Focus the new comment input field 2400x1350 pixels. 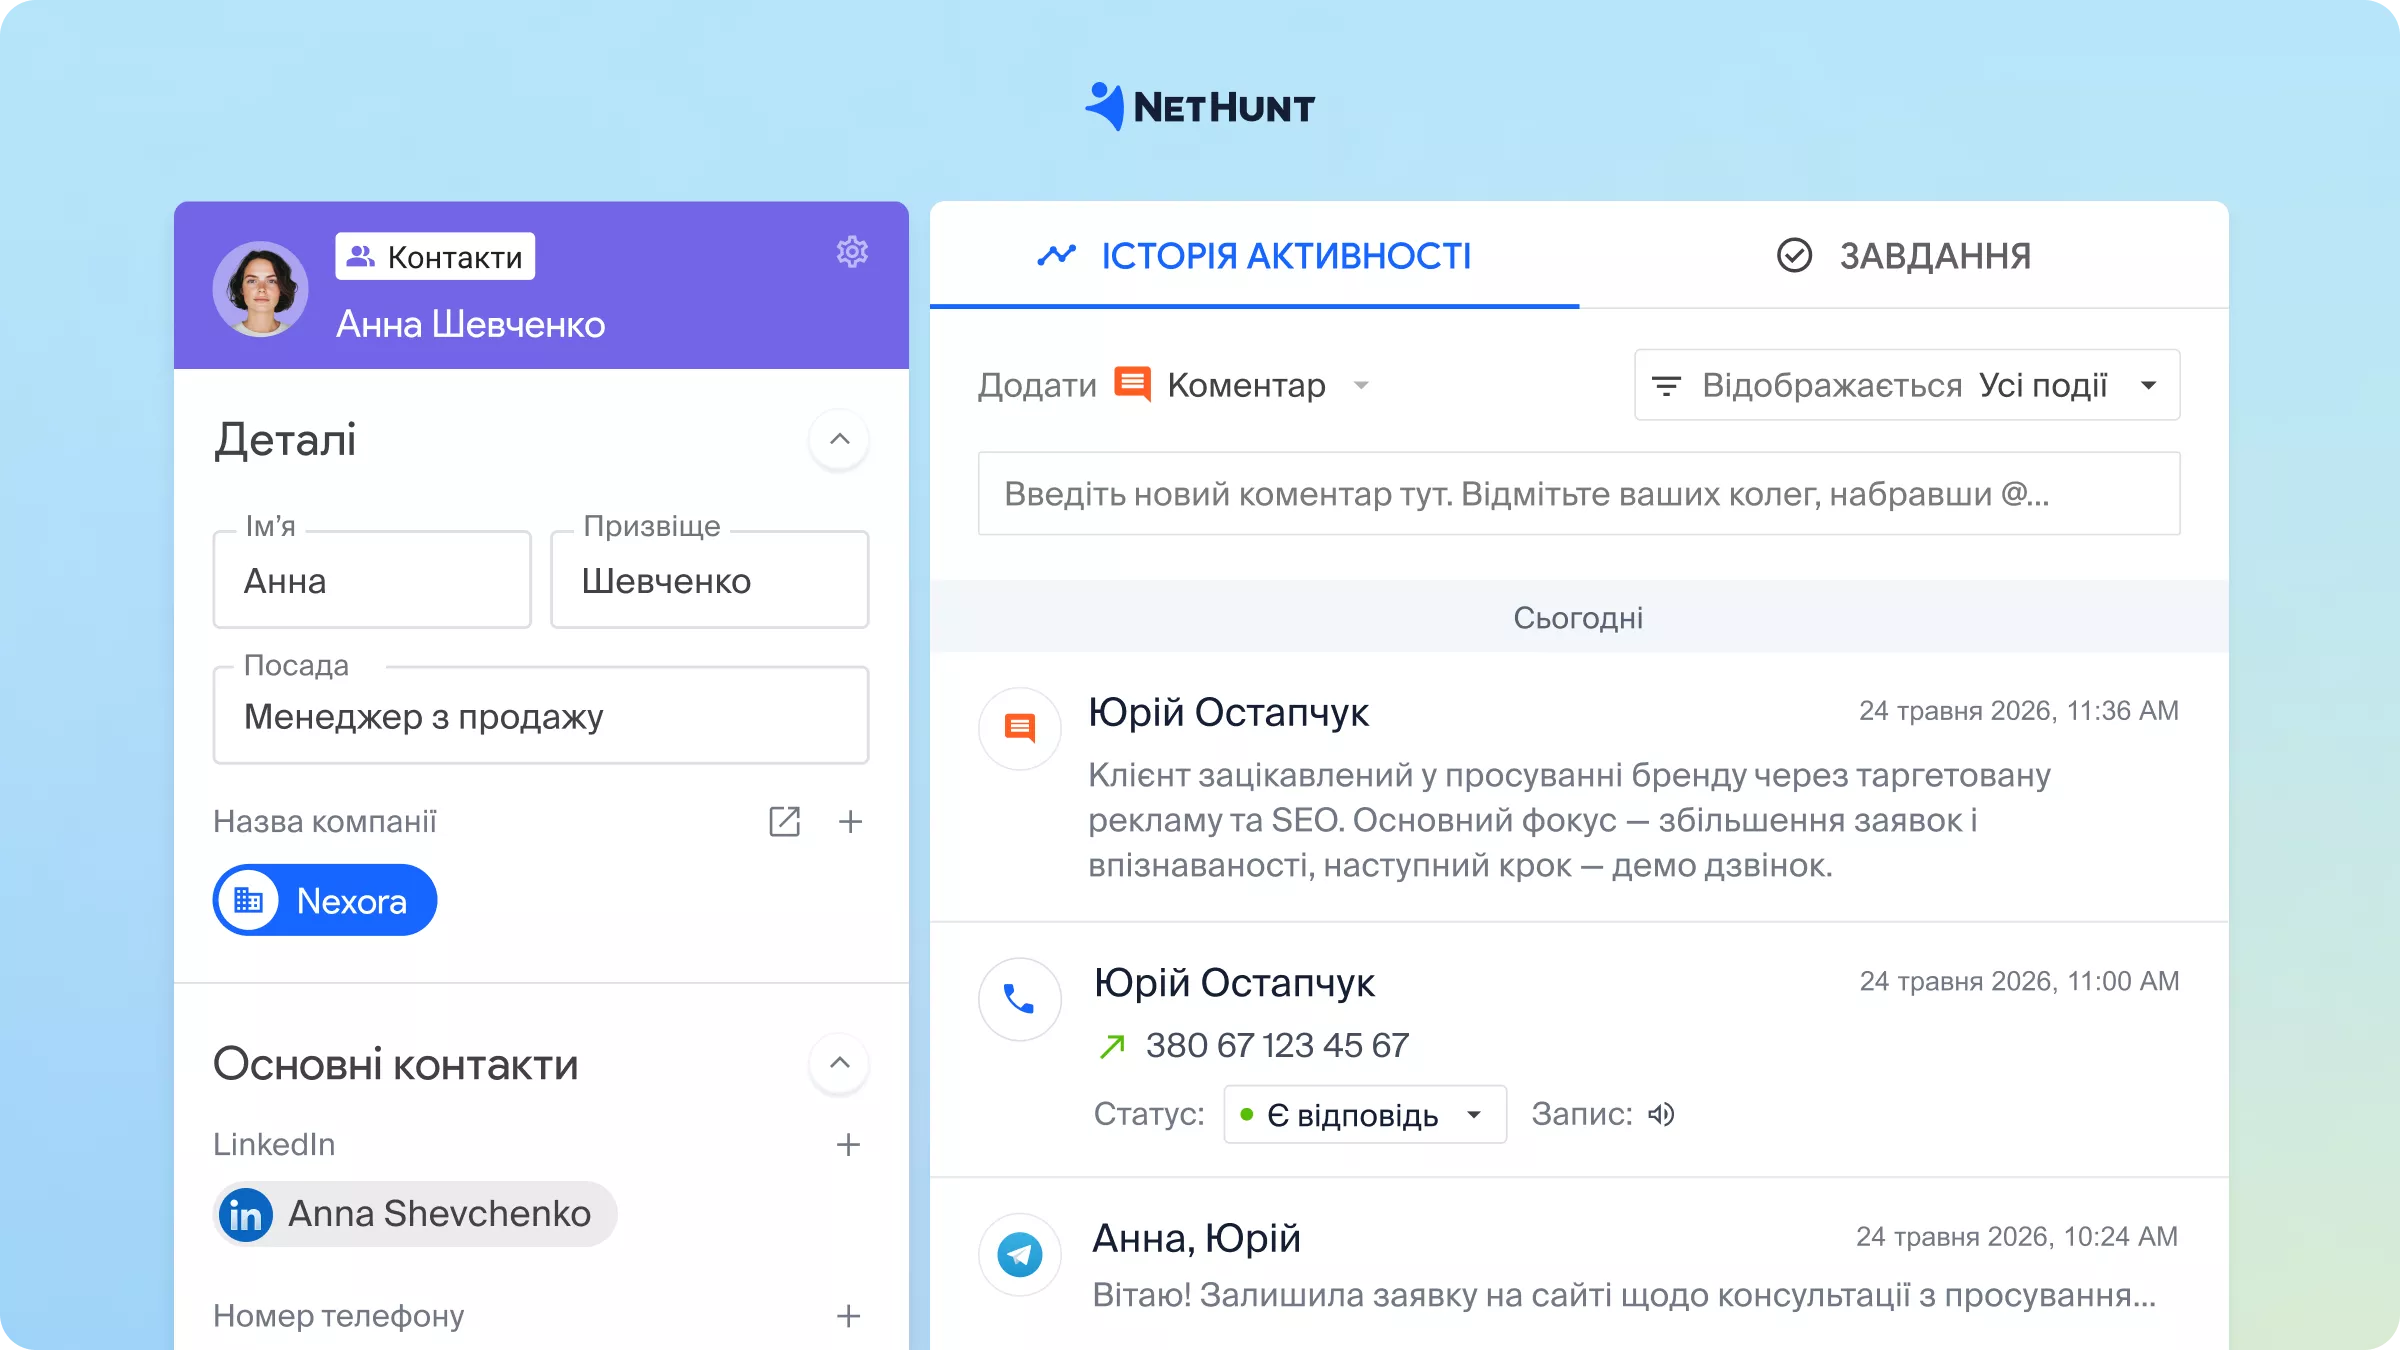(1579, 493)
